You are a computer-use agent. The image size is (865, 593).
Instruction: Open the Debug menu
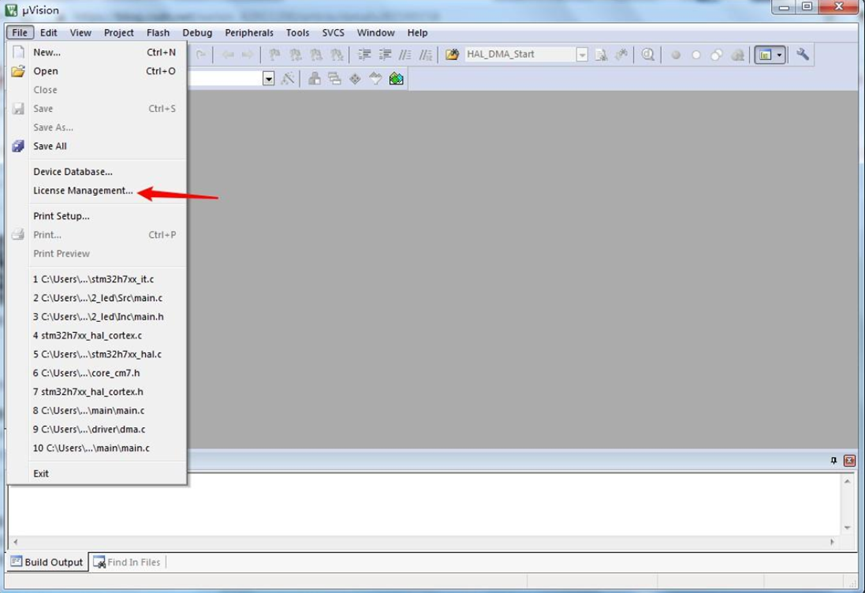[x=197, y=33]
